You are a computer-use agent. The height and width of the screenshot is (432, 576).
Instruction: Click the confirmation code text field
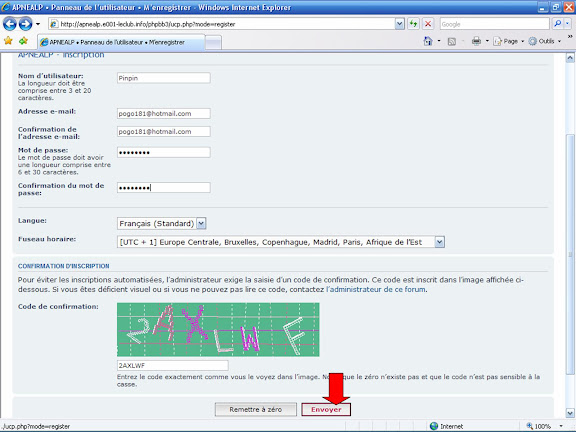[x=173, y=366]
